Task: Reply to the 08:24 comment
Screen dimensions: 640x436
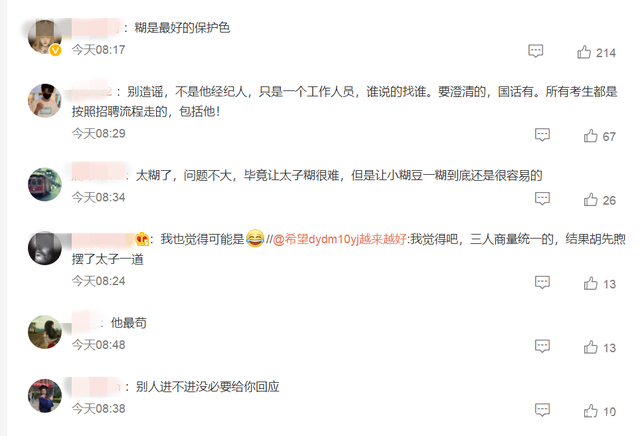Action: pyautogui.click(x=542, y=283)
